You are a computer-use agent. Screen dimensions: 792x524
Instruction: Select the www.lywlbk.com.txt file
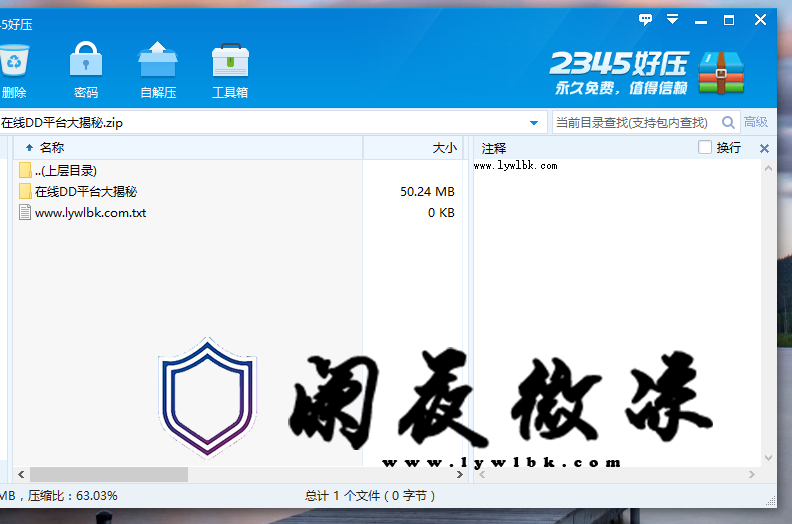click(x=90, y=212)
